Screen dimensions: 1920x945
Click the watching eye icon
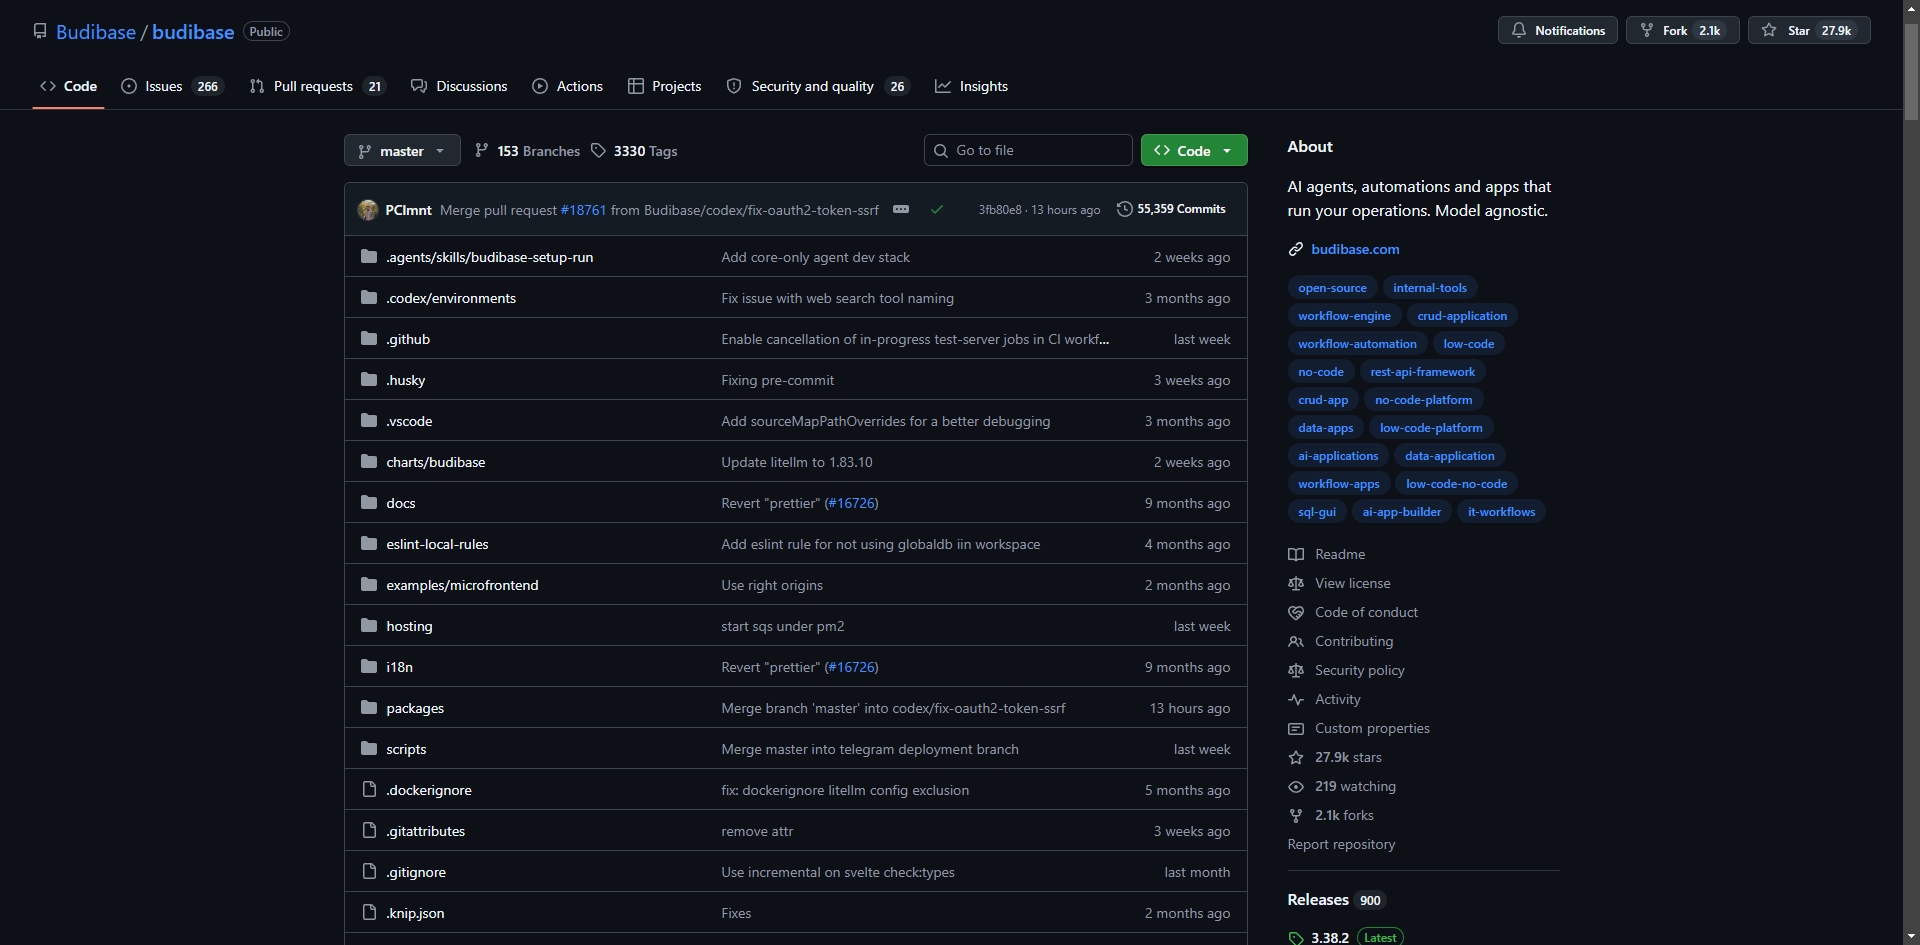tap(1296, 787)
